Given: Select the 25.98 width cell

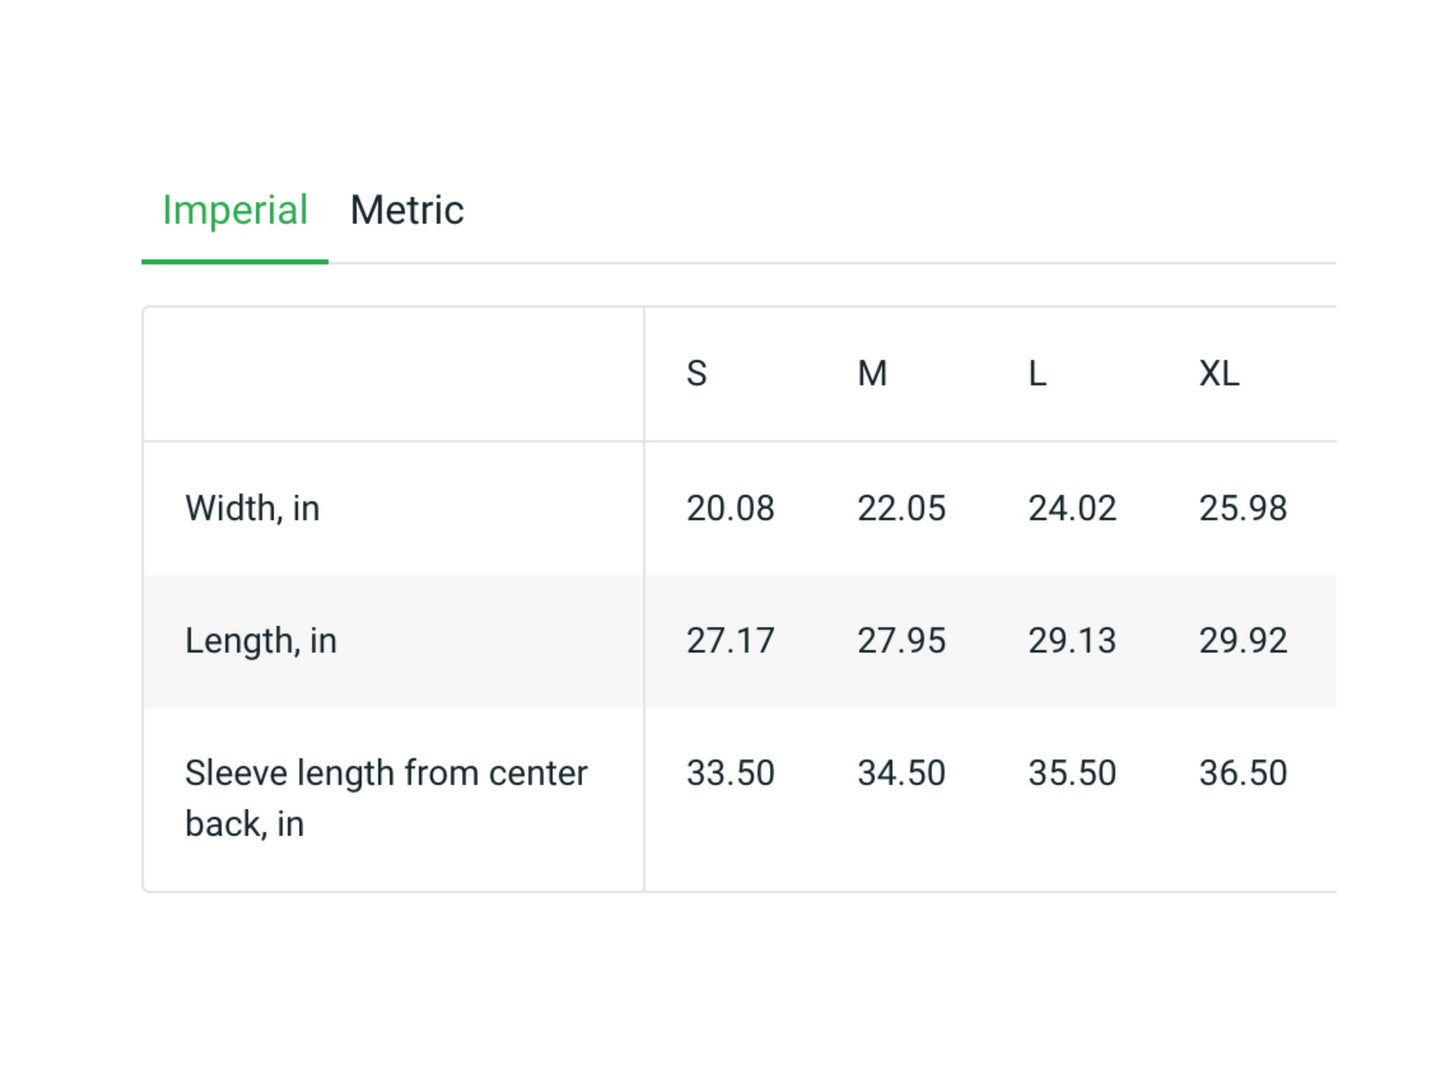Looking at the screenshot, I should [1243, 508].
